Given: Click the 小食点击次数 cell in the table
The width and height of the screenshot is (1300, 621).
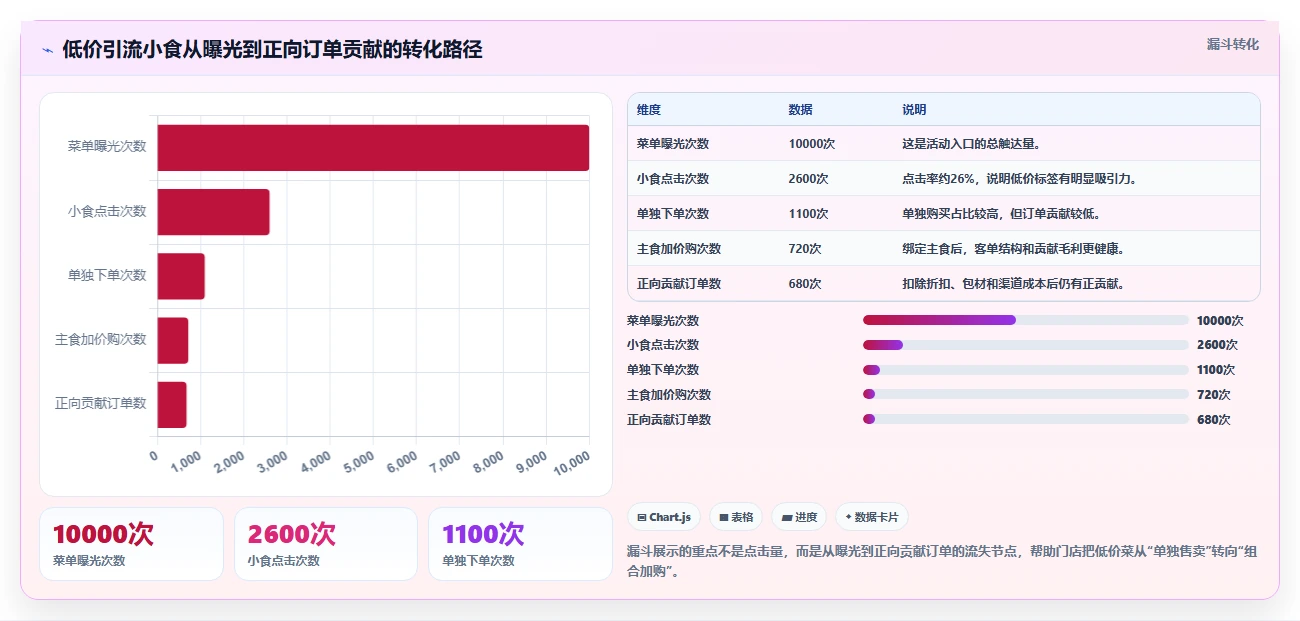Looking at the screenshot, I should [673, 179].
